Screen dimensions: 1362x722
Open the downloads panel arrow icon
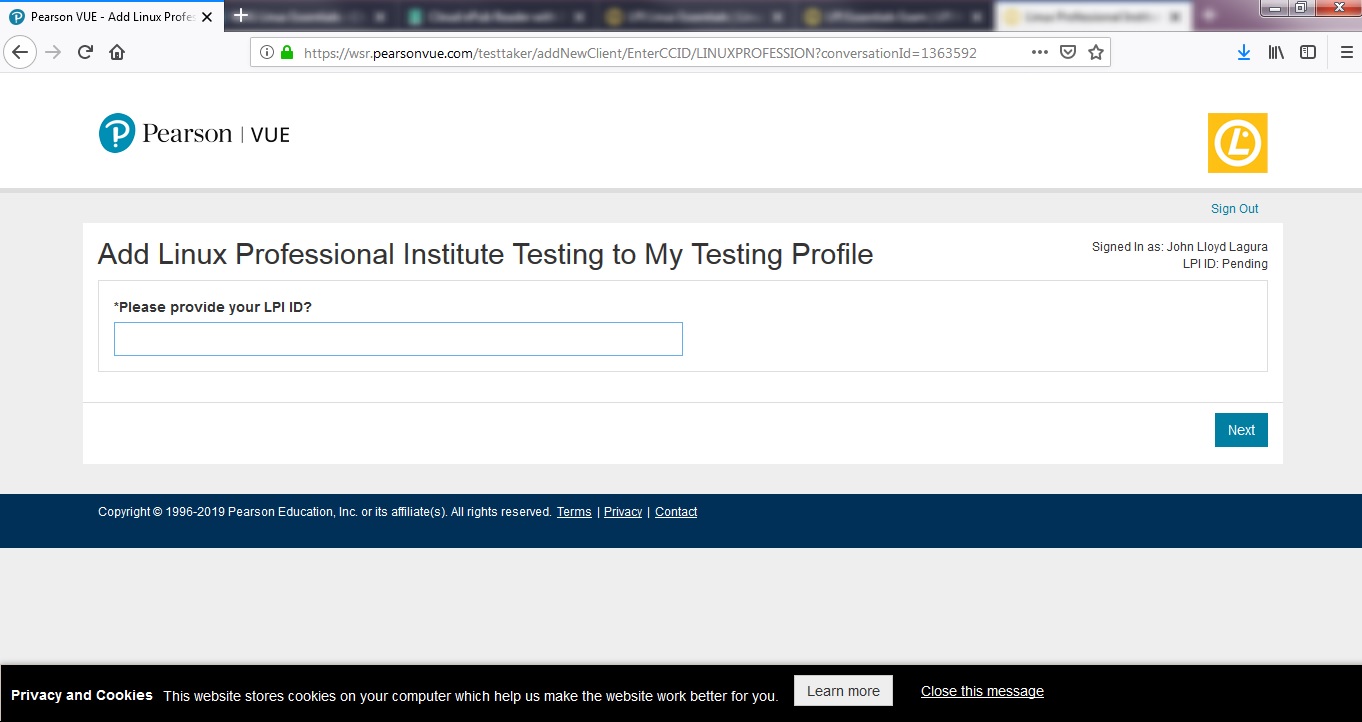point(1244,53)
